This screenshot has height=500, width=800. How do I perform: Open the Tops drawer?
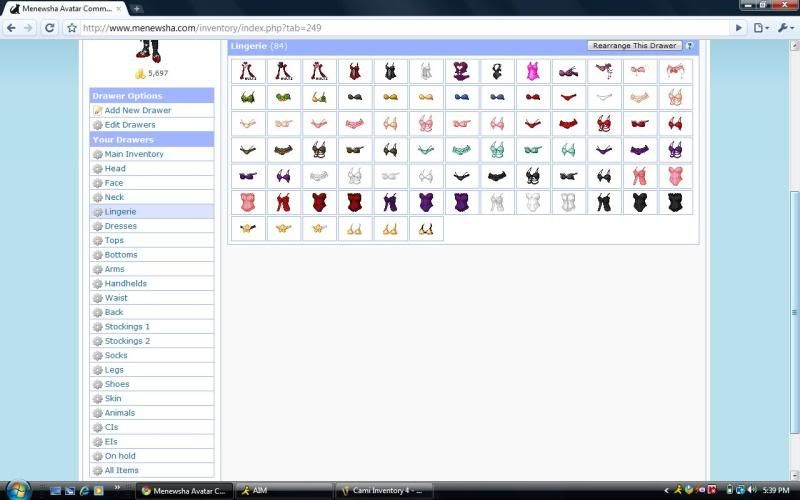click(x=114, y=240)
